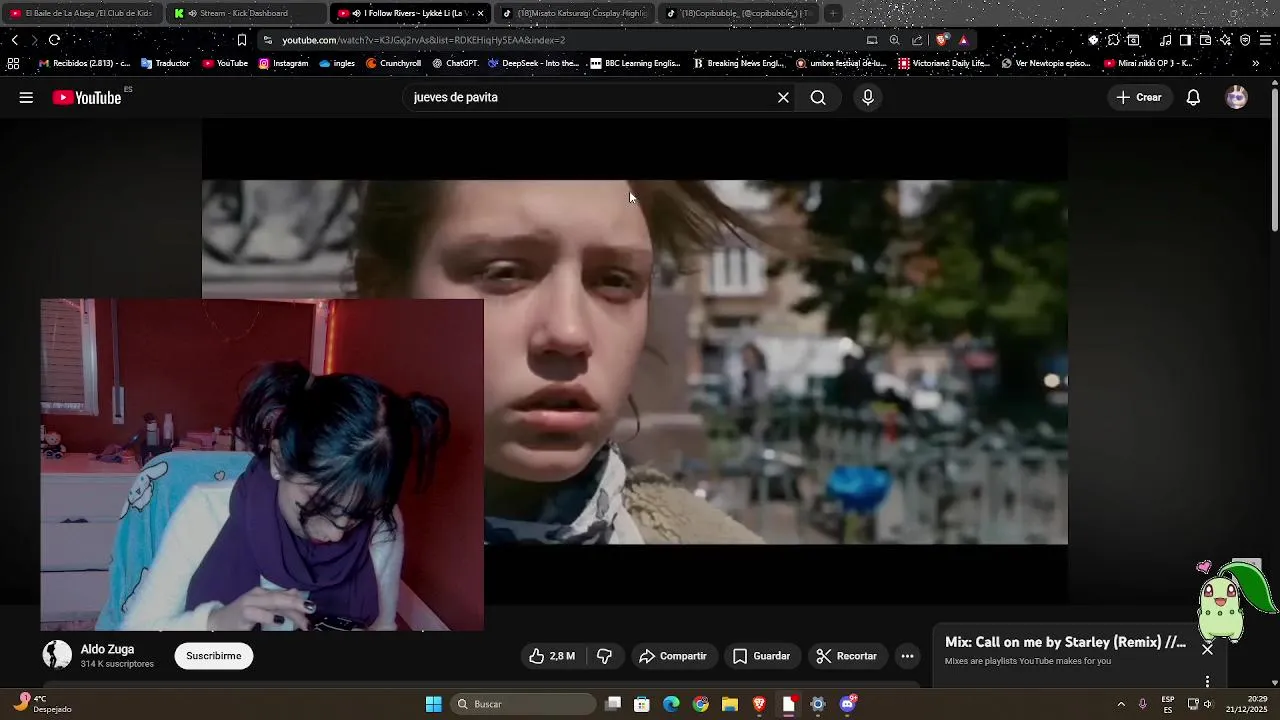Like the video with 2,8 M likes
Screen dimensions: 1280x720
[551, 656]
